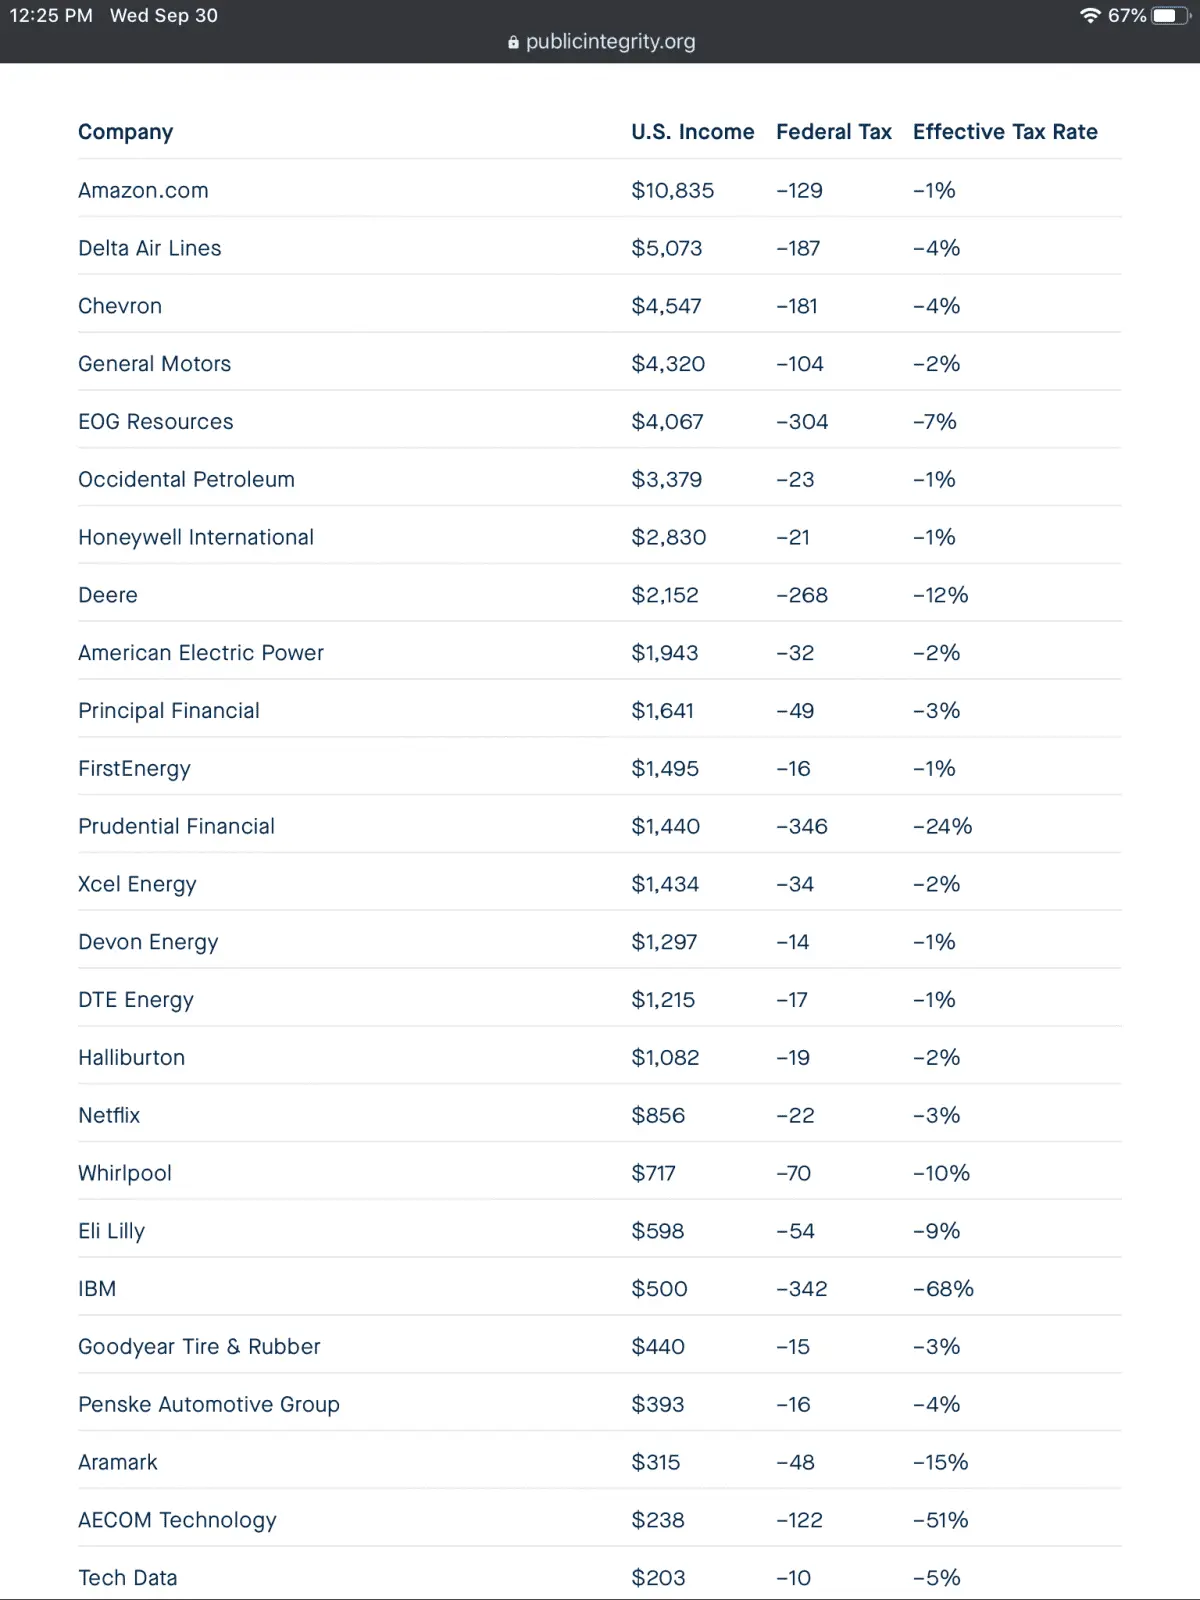
Task: Tap the lock icon beside the URL
Action: click(x=513, y=42)
